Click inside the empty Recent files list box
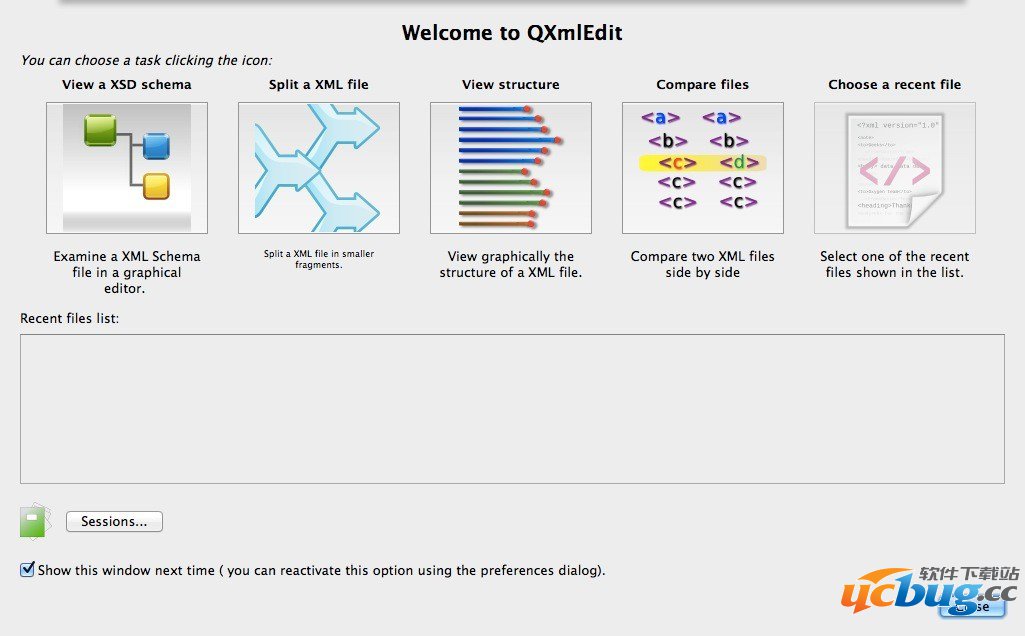 (512, 409)
